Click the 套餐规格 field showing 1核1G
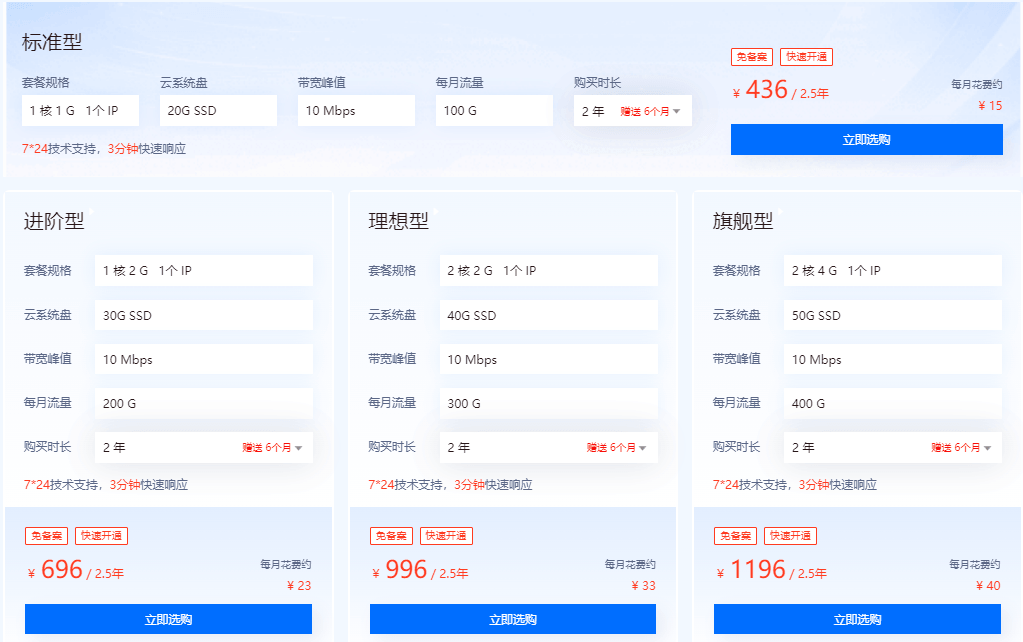 coord(80,110)
